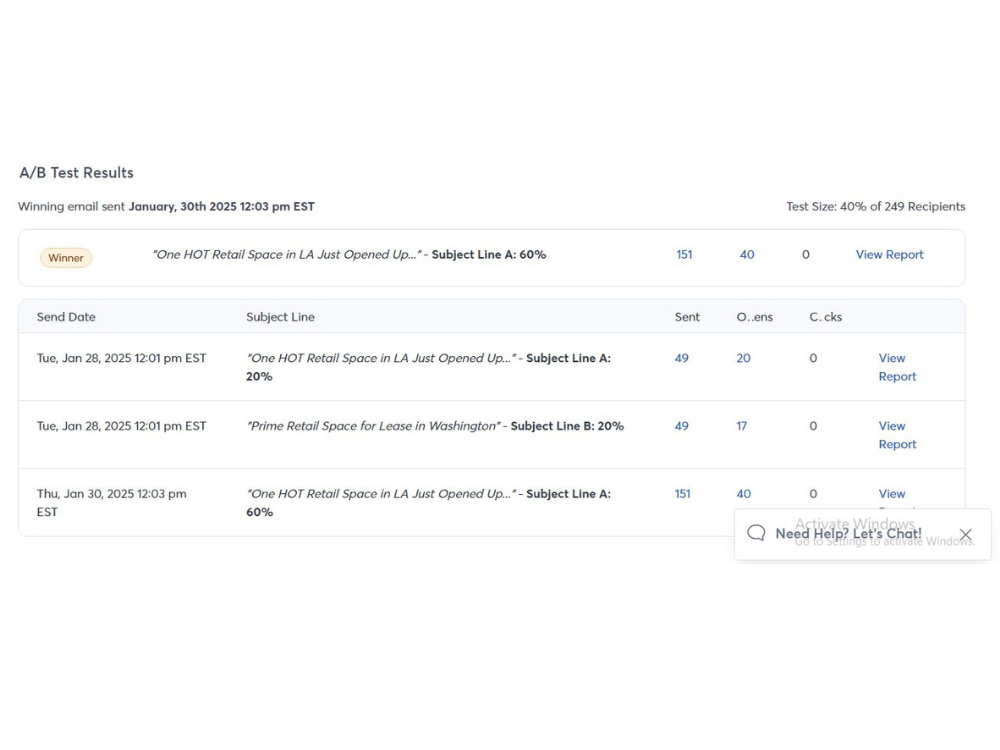1000x750 pixels.
Task: Click the Send Date column header
Action: coord(66,317)
